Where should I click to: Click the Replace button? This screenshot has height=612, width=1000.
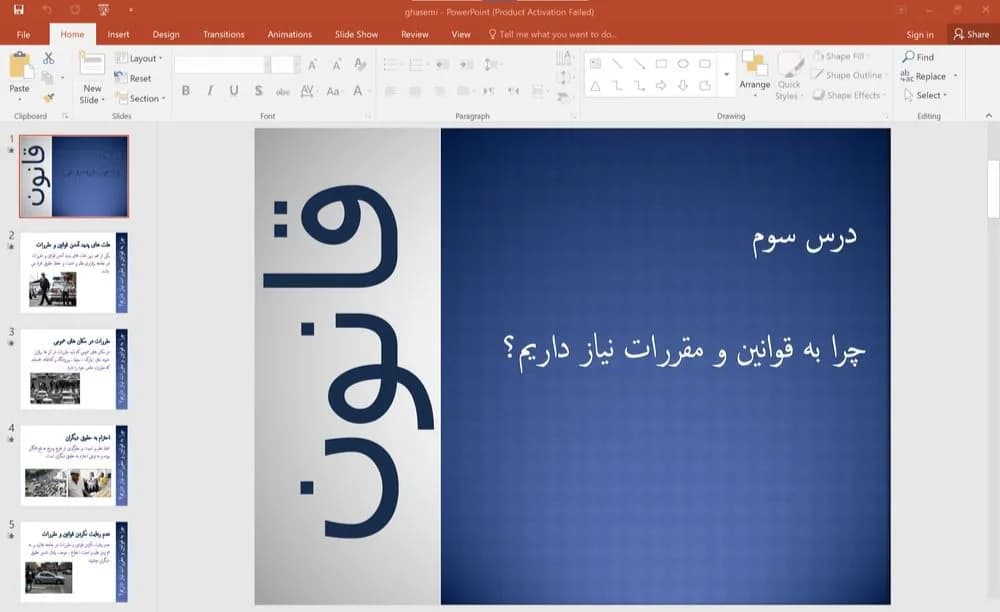point(929,76)
